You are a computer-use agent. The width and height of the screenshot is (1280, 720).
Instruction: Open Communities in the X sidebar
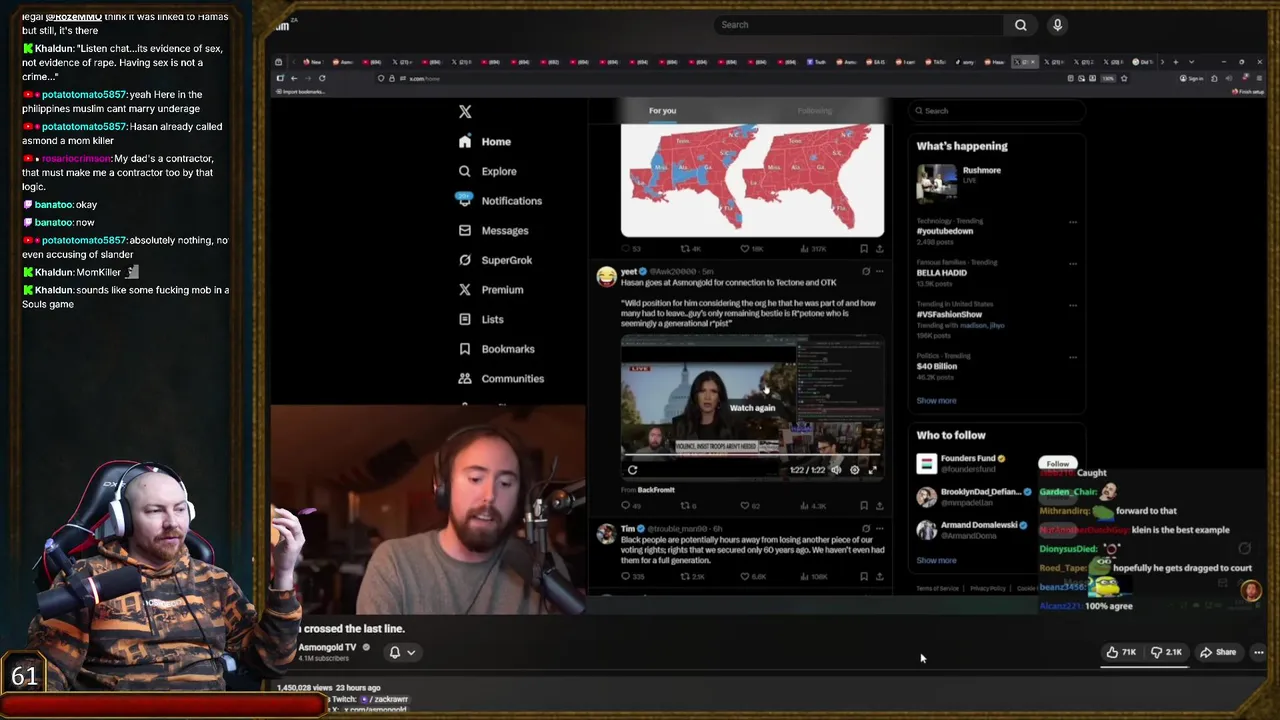pyautogui.click(x=501, y=379)
